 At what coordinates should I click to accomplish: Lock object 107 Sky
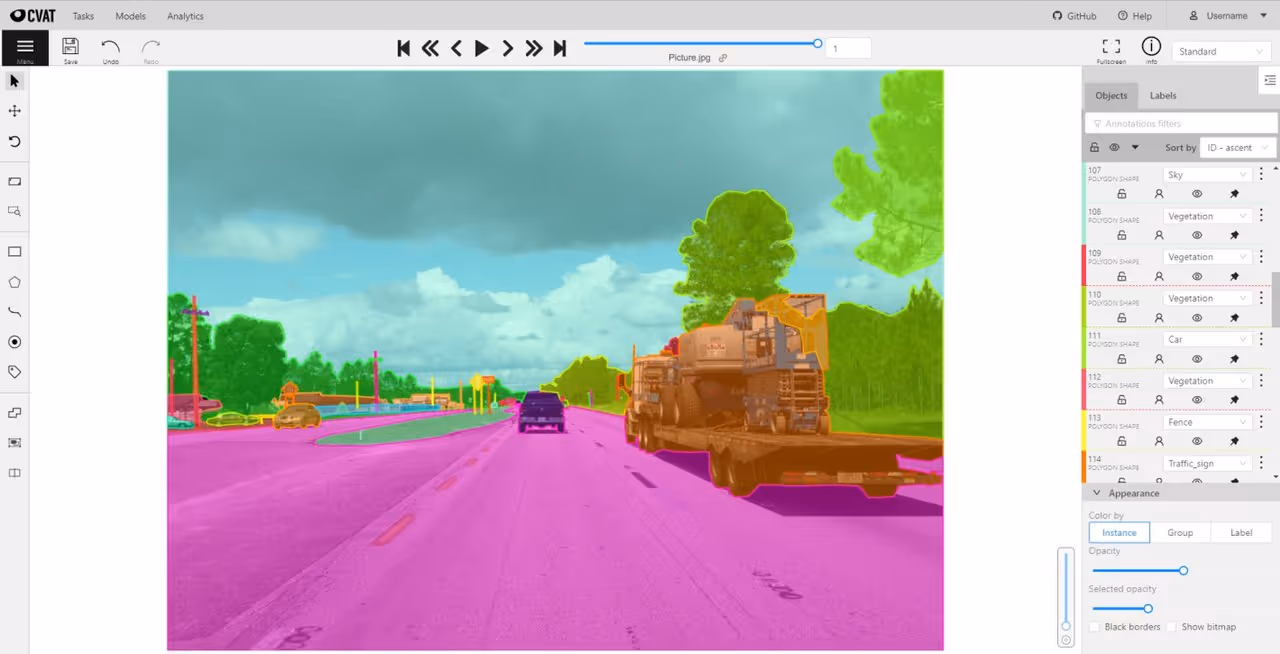(x=1121, y=194)
